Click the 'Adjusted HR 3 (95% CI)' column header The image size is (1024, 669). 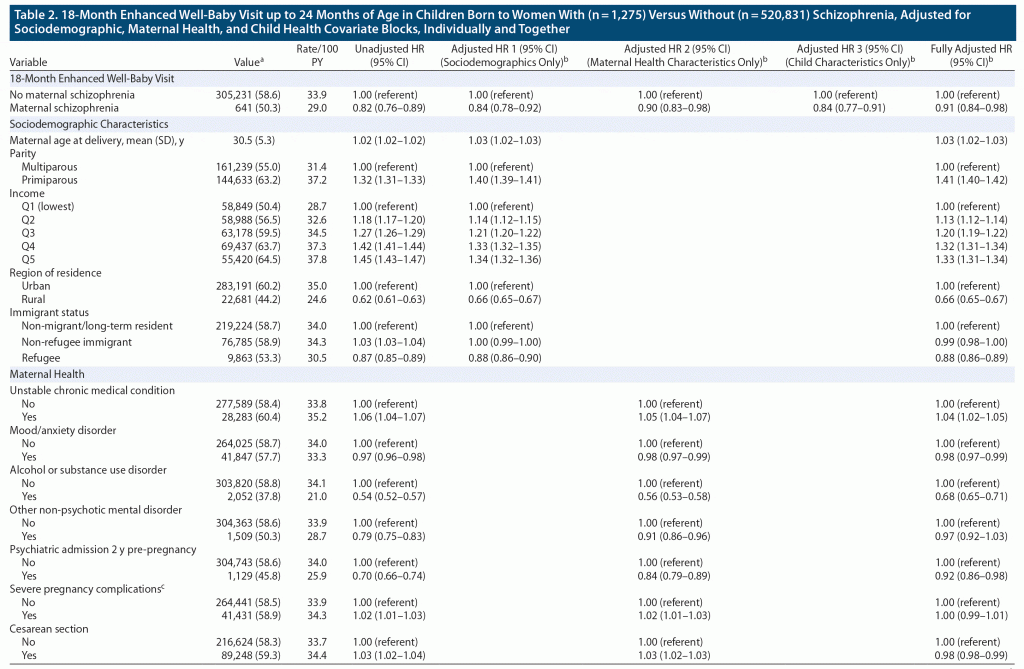click(x=855, y=55)
